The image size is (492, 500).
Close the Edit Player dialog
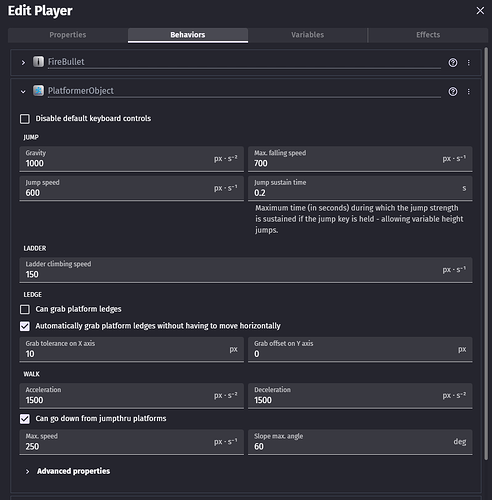[480, 11]
